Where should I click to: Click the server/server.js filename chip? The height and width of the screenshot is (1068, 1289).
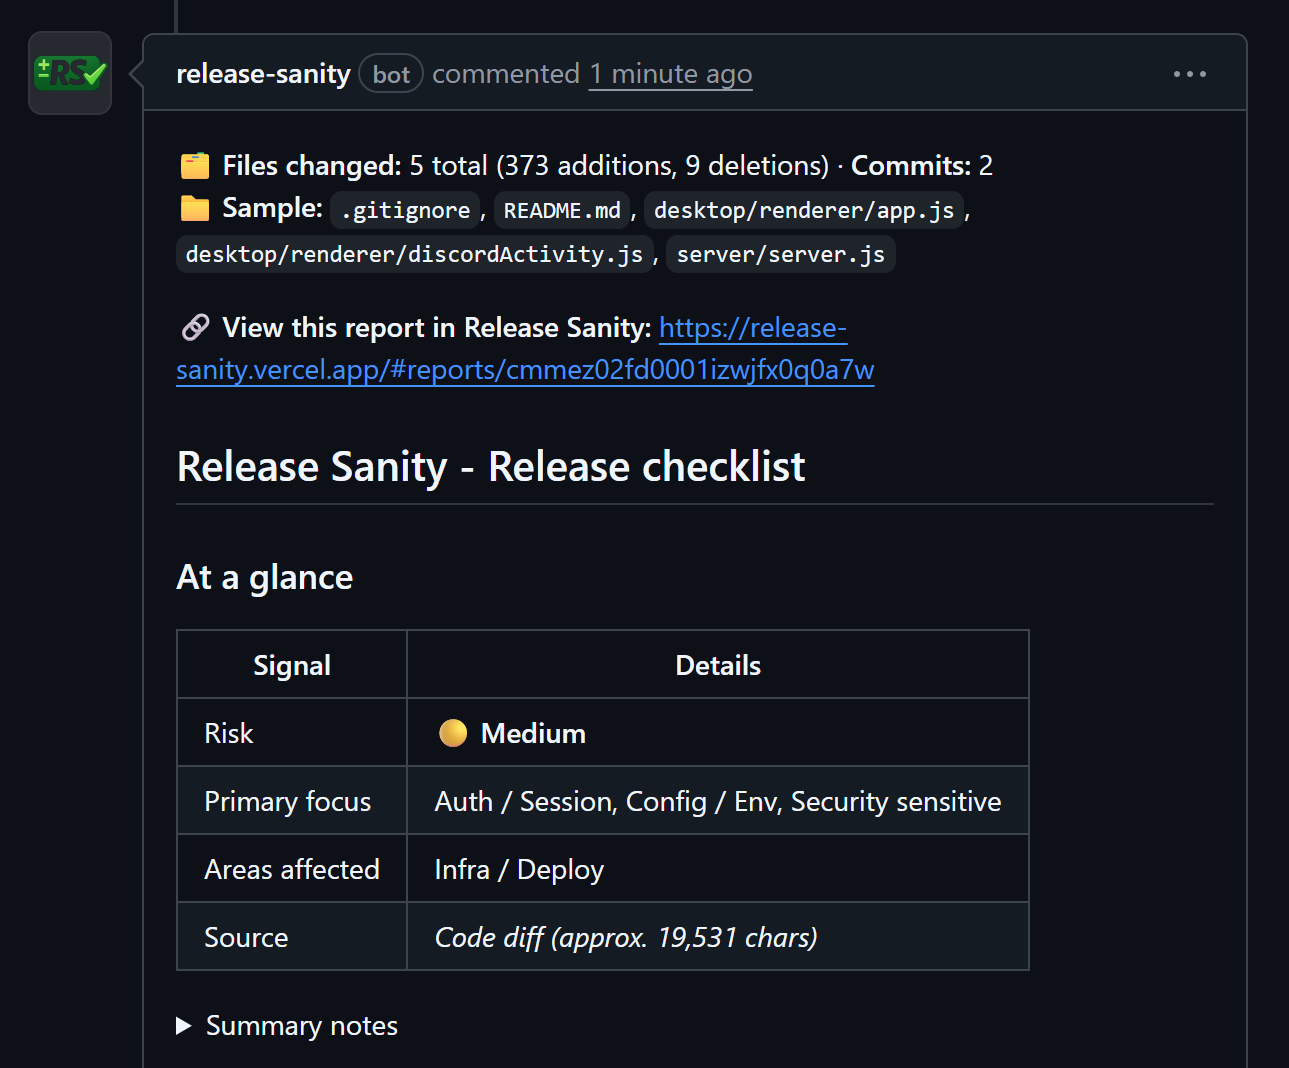tap(780, 253)
